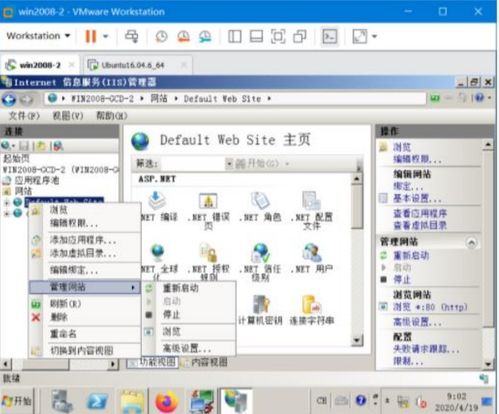Click 查看应用程序 link in actions pane
The width and height of the screenshot is (499, 414).
[420, 213]
